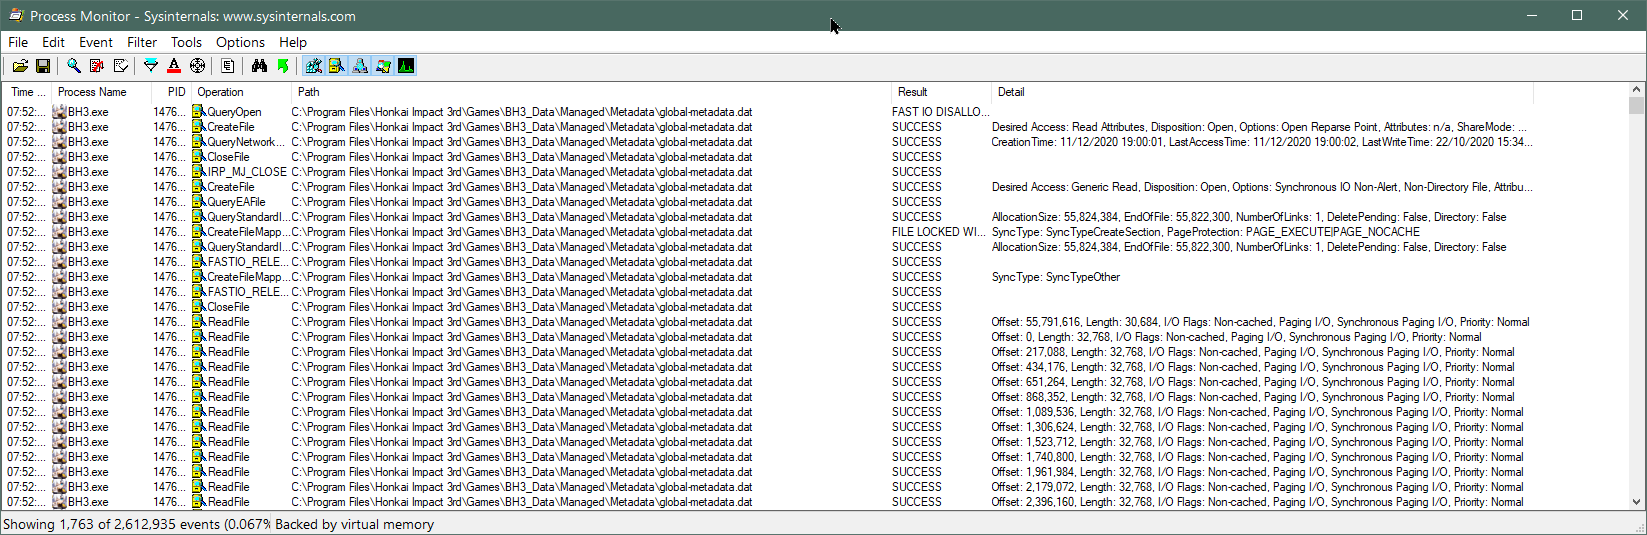Toggle autoscroll in the toolbar
1647x535 pixels.
tap(97, 66)
